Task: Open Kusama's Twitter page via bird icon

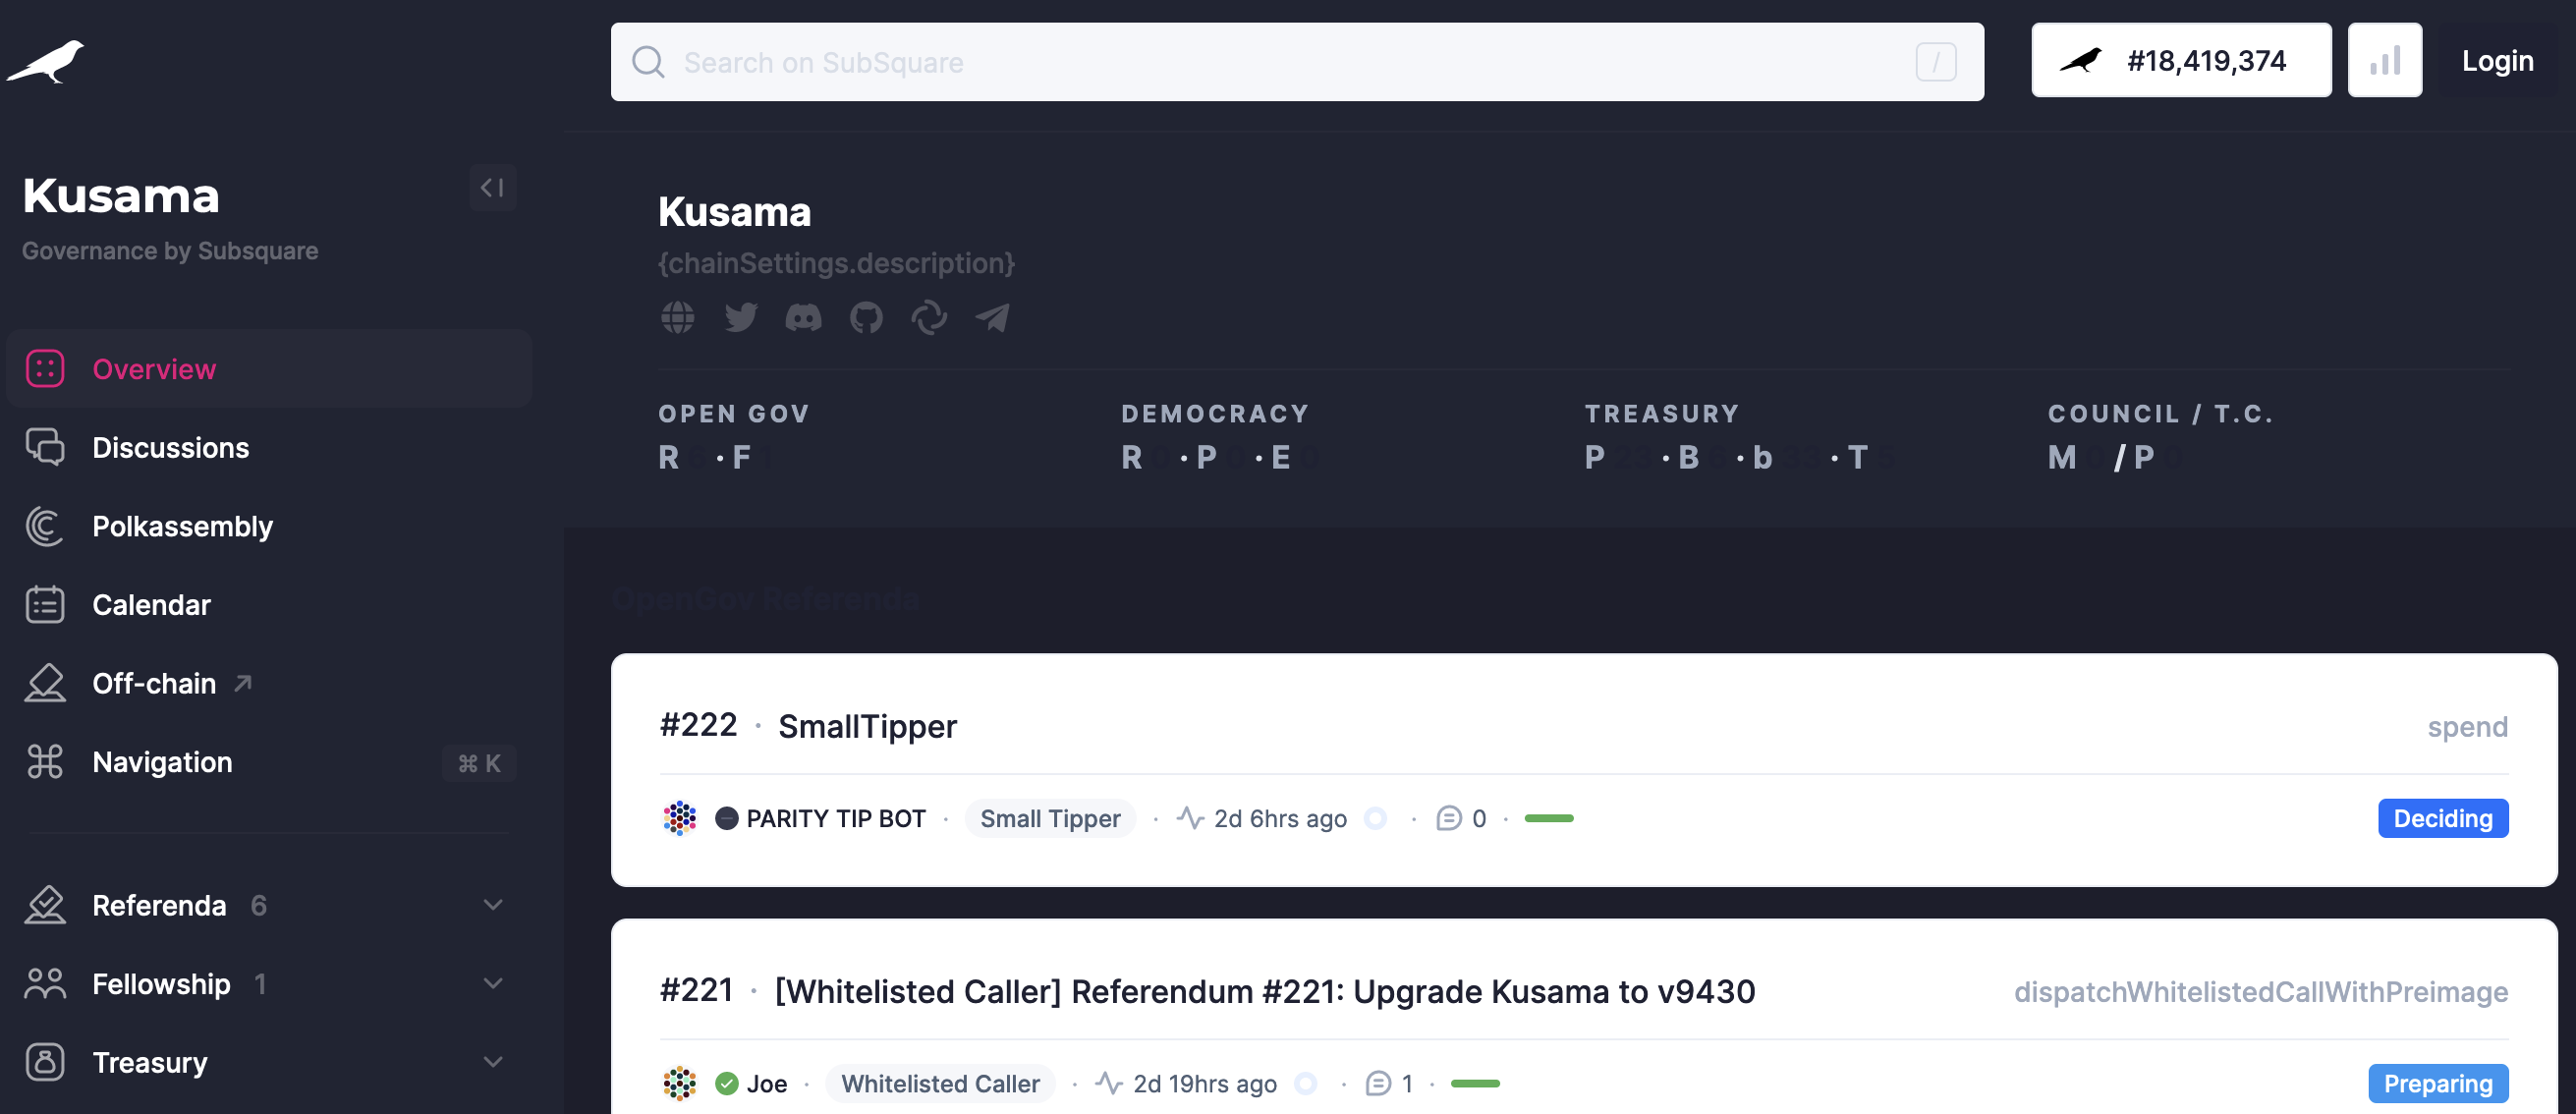Action: (741, 318)
